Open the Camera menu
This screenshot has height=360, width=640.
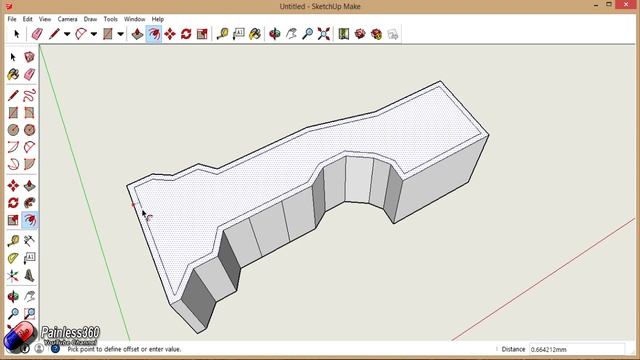coord(67,19)
